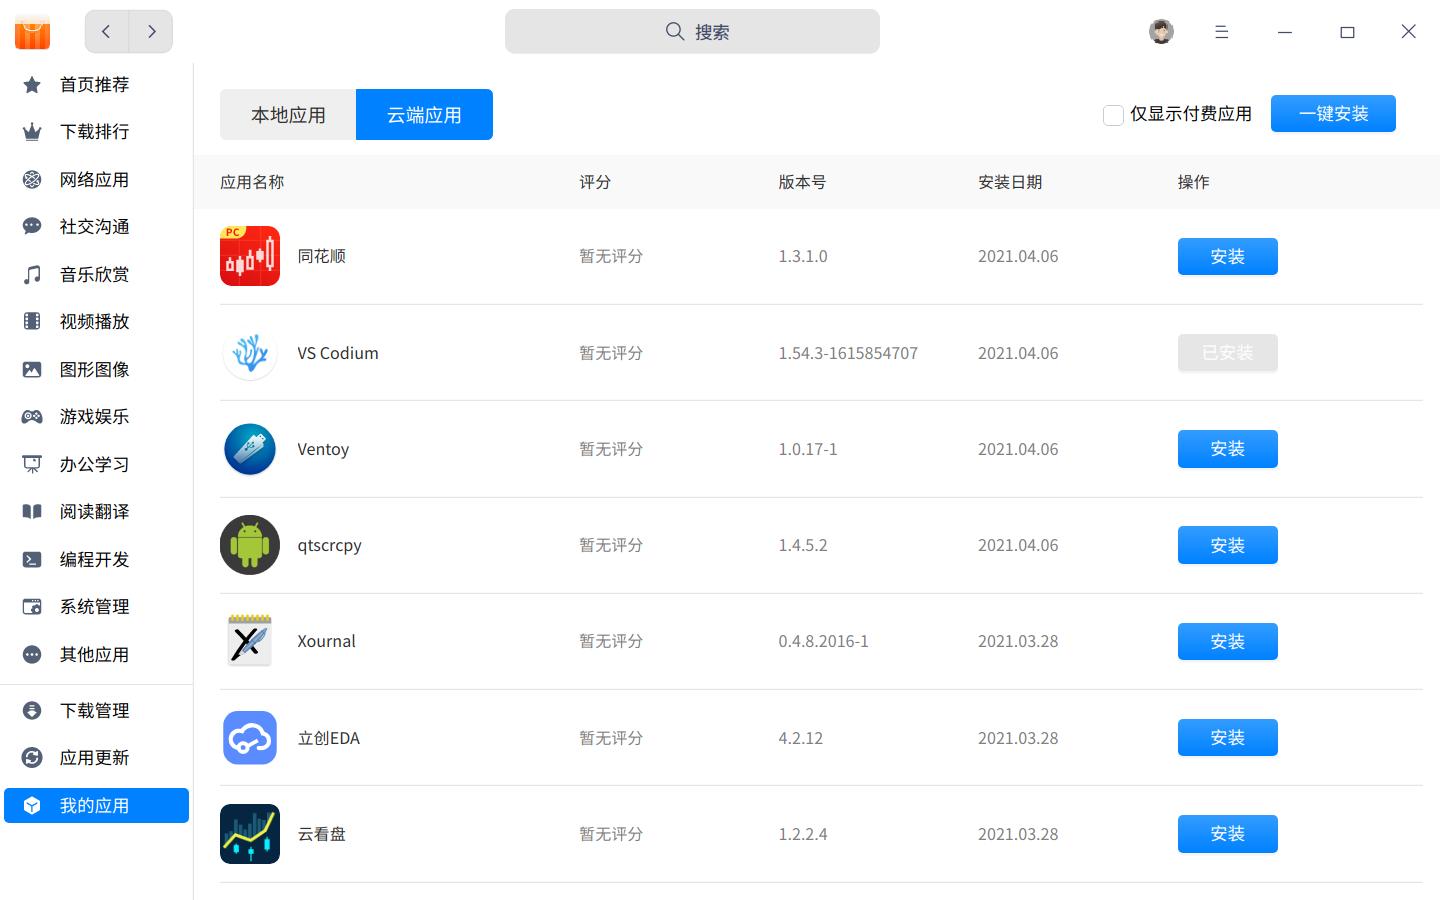The width and height of the screenshot is (1440, 900).
Task: Switch to the 本地应用 tab
Action: (288, 115)
